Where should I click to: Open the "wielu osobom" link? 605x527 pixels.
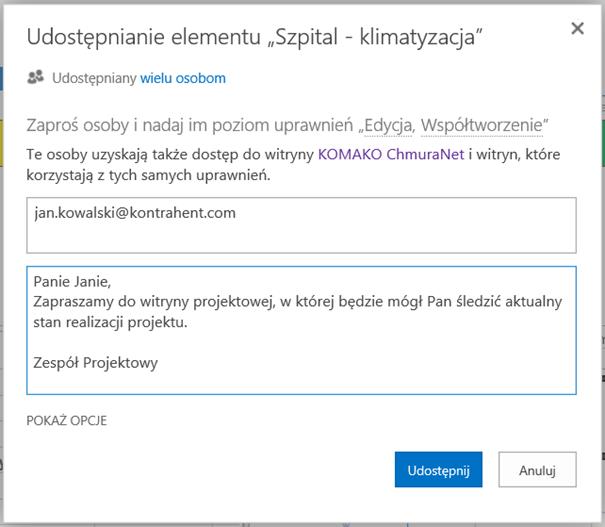pos(183,78)
